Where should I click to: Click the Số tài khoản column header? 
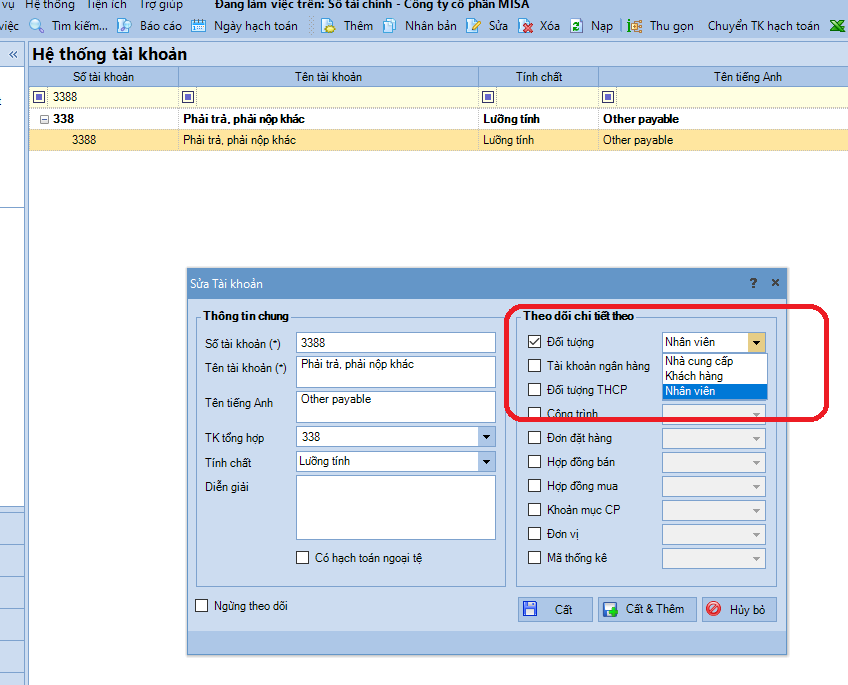103,77
